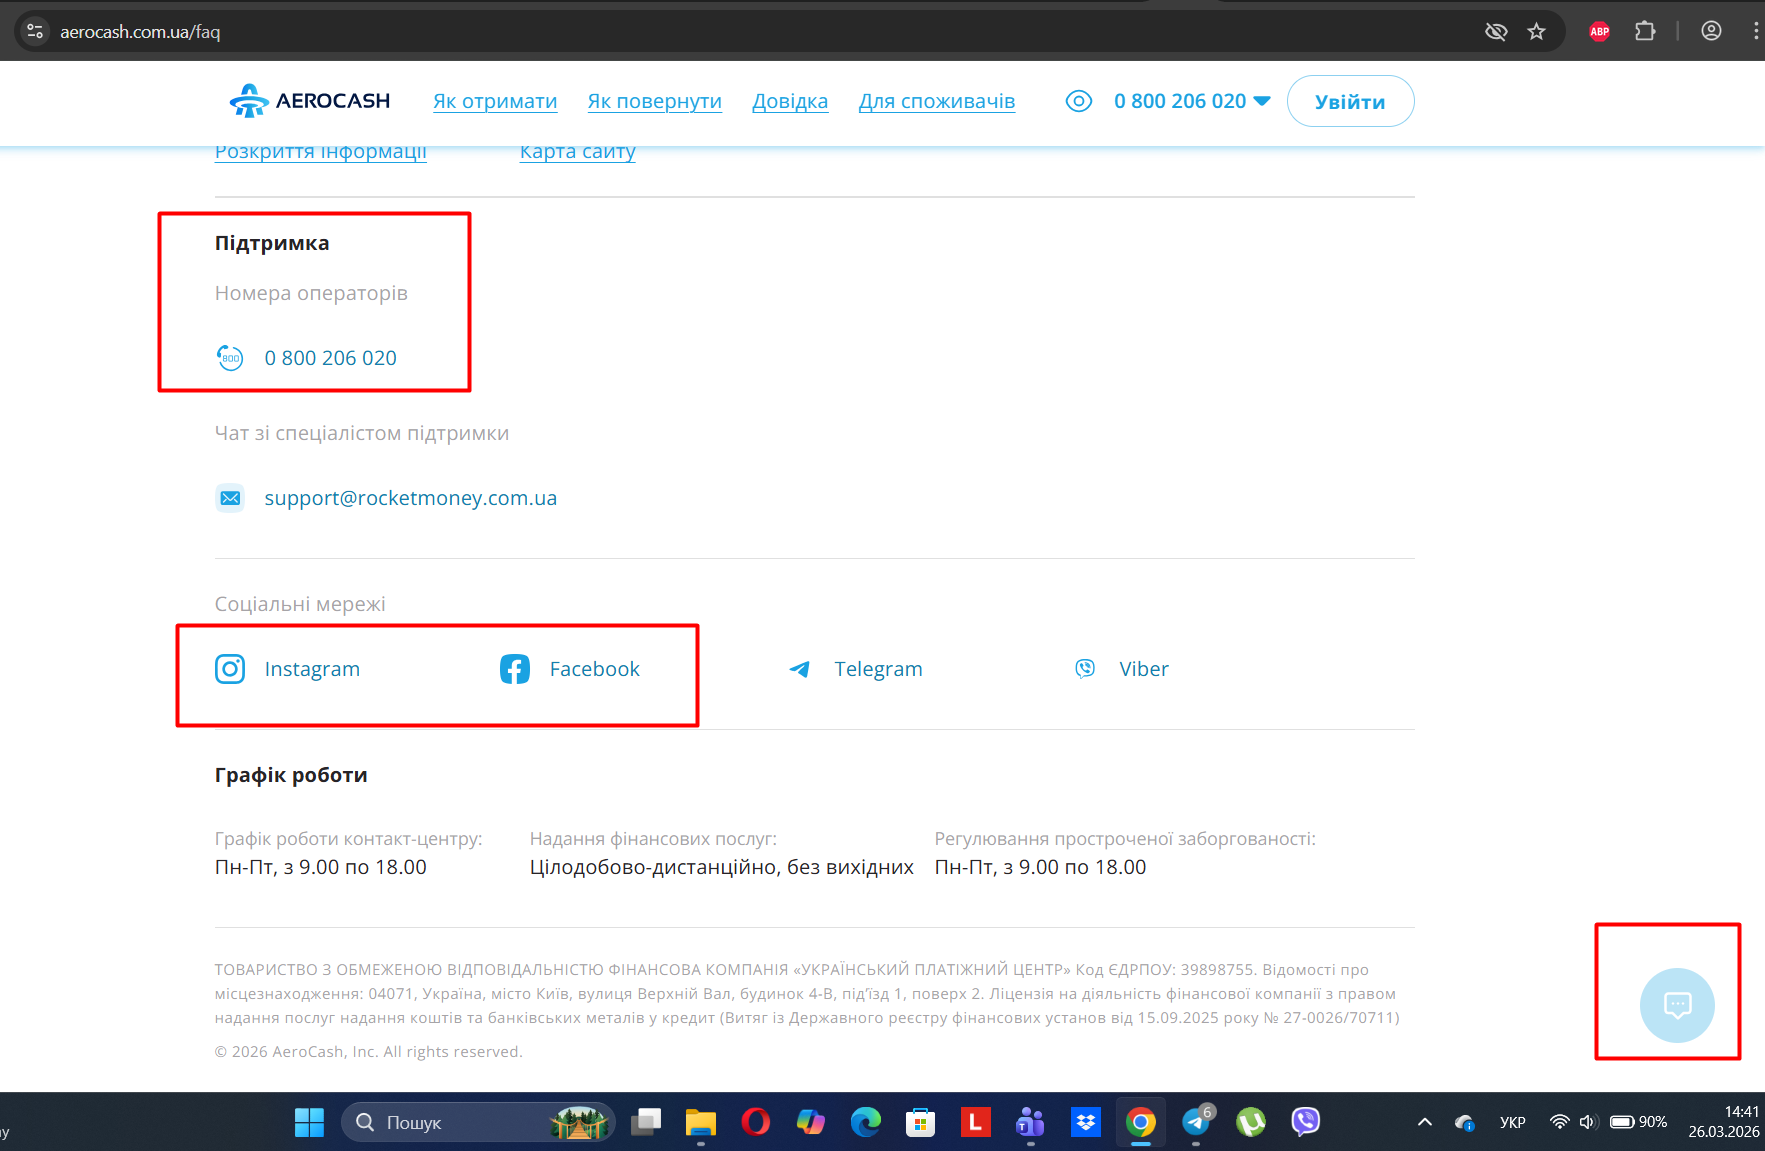This screenshot has width=1765, height=1151.
Task: Go to the Довідка menu item
Action: tap(790, 101)
